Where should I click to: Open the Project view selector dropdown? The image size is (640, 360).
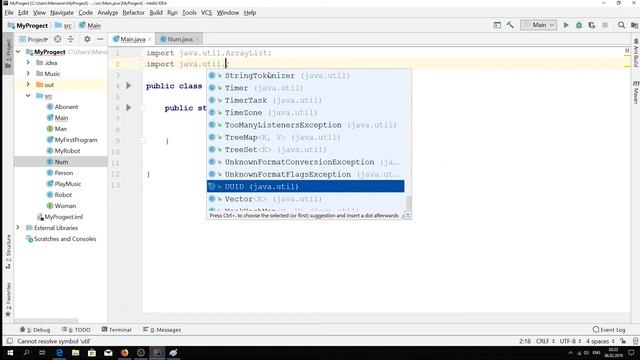(x=34, y=39)
